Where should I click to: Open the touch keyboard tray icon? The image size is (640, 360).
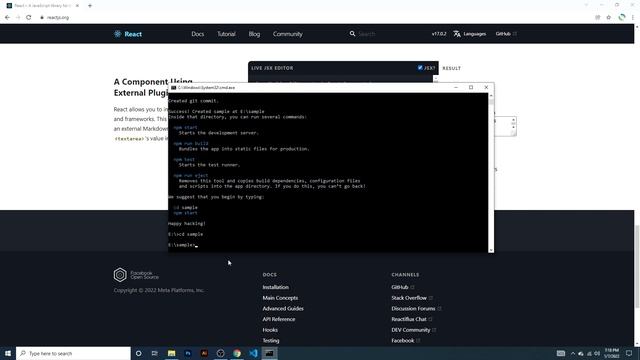(x=561, y=353)
